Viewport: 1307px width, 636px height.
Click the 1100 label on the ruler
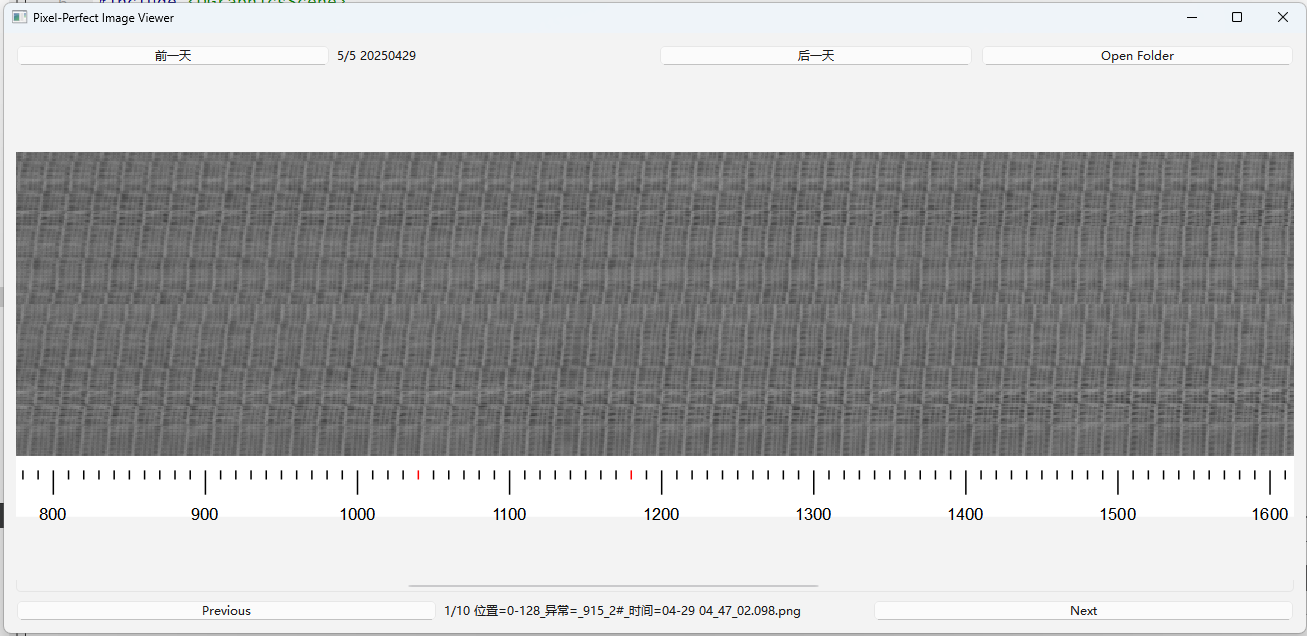click(x=509, y=514)
